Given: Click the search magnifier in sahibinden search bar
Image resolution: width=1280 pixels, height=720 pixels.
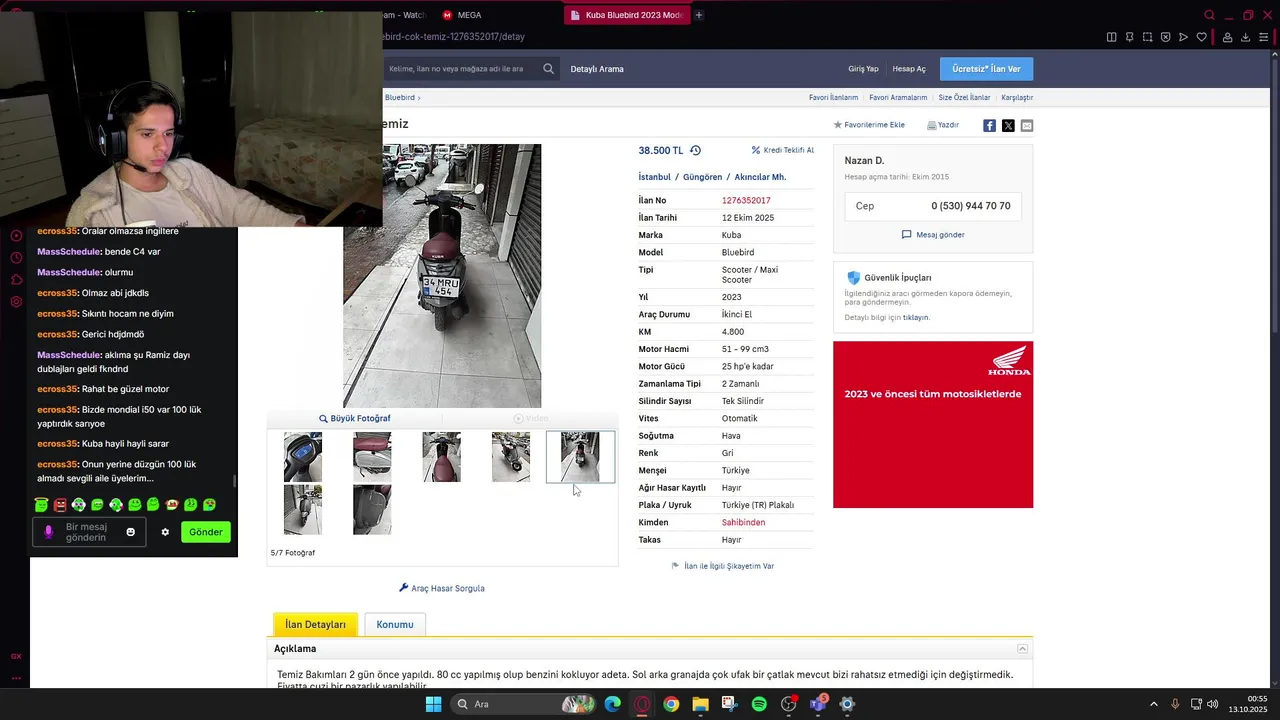Looking at the screenshot, I should [x=548, y=69].
